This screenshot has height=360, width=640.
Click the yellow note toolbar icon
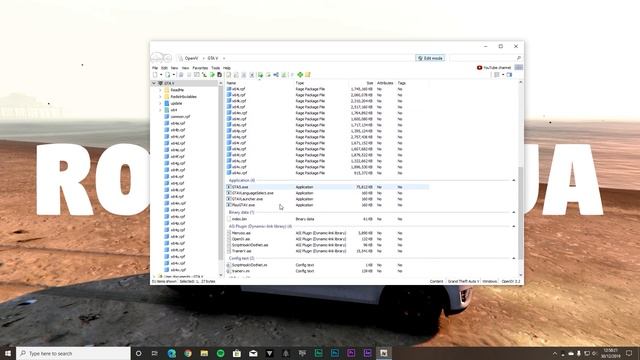308,75
